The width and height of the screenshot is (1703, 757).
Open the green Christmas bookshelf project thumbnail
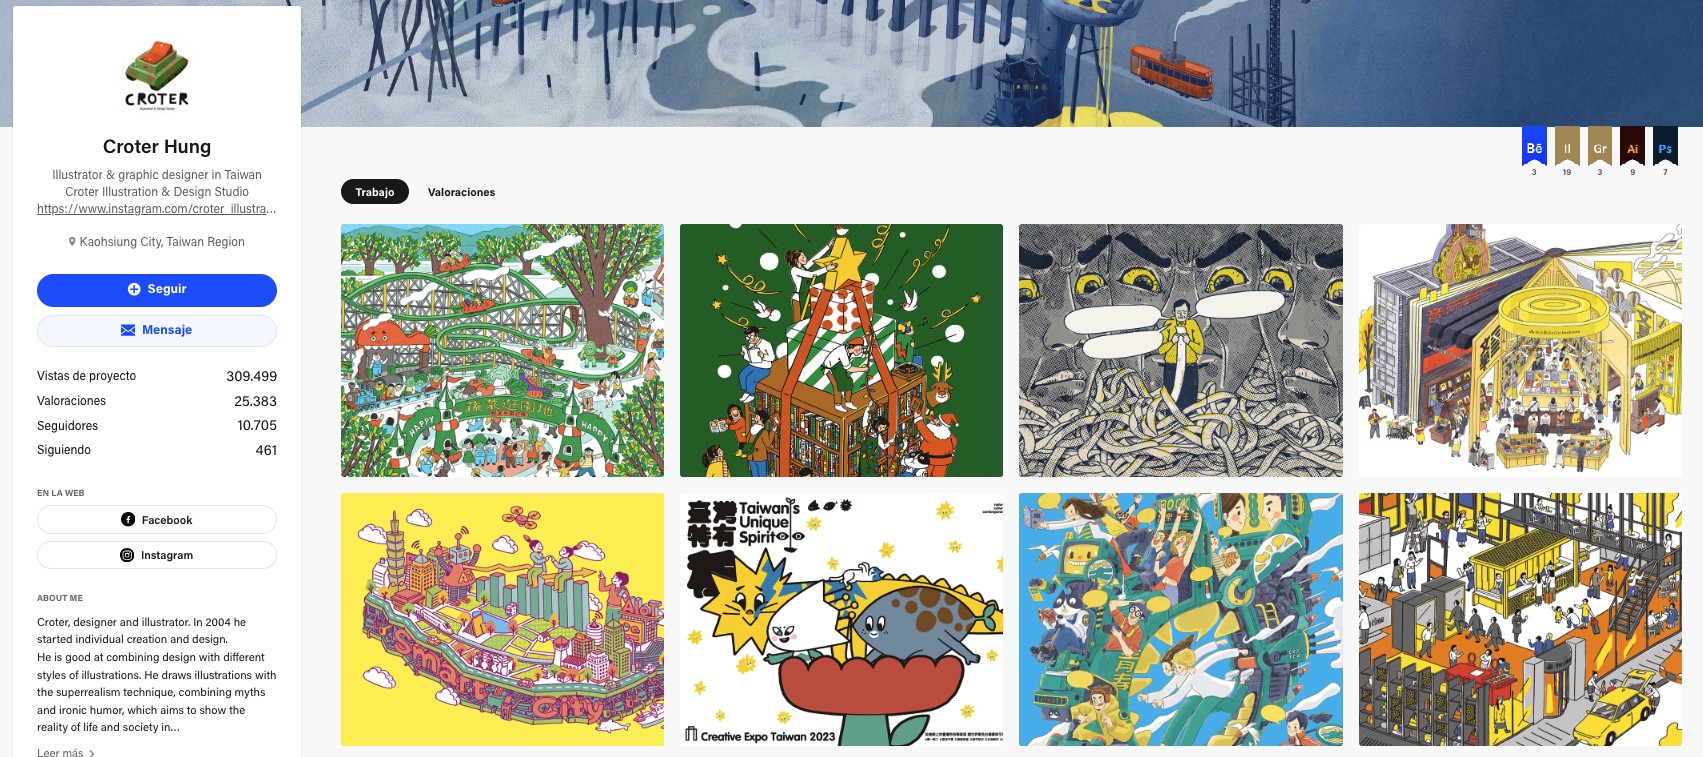(x=841, y=350)
